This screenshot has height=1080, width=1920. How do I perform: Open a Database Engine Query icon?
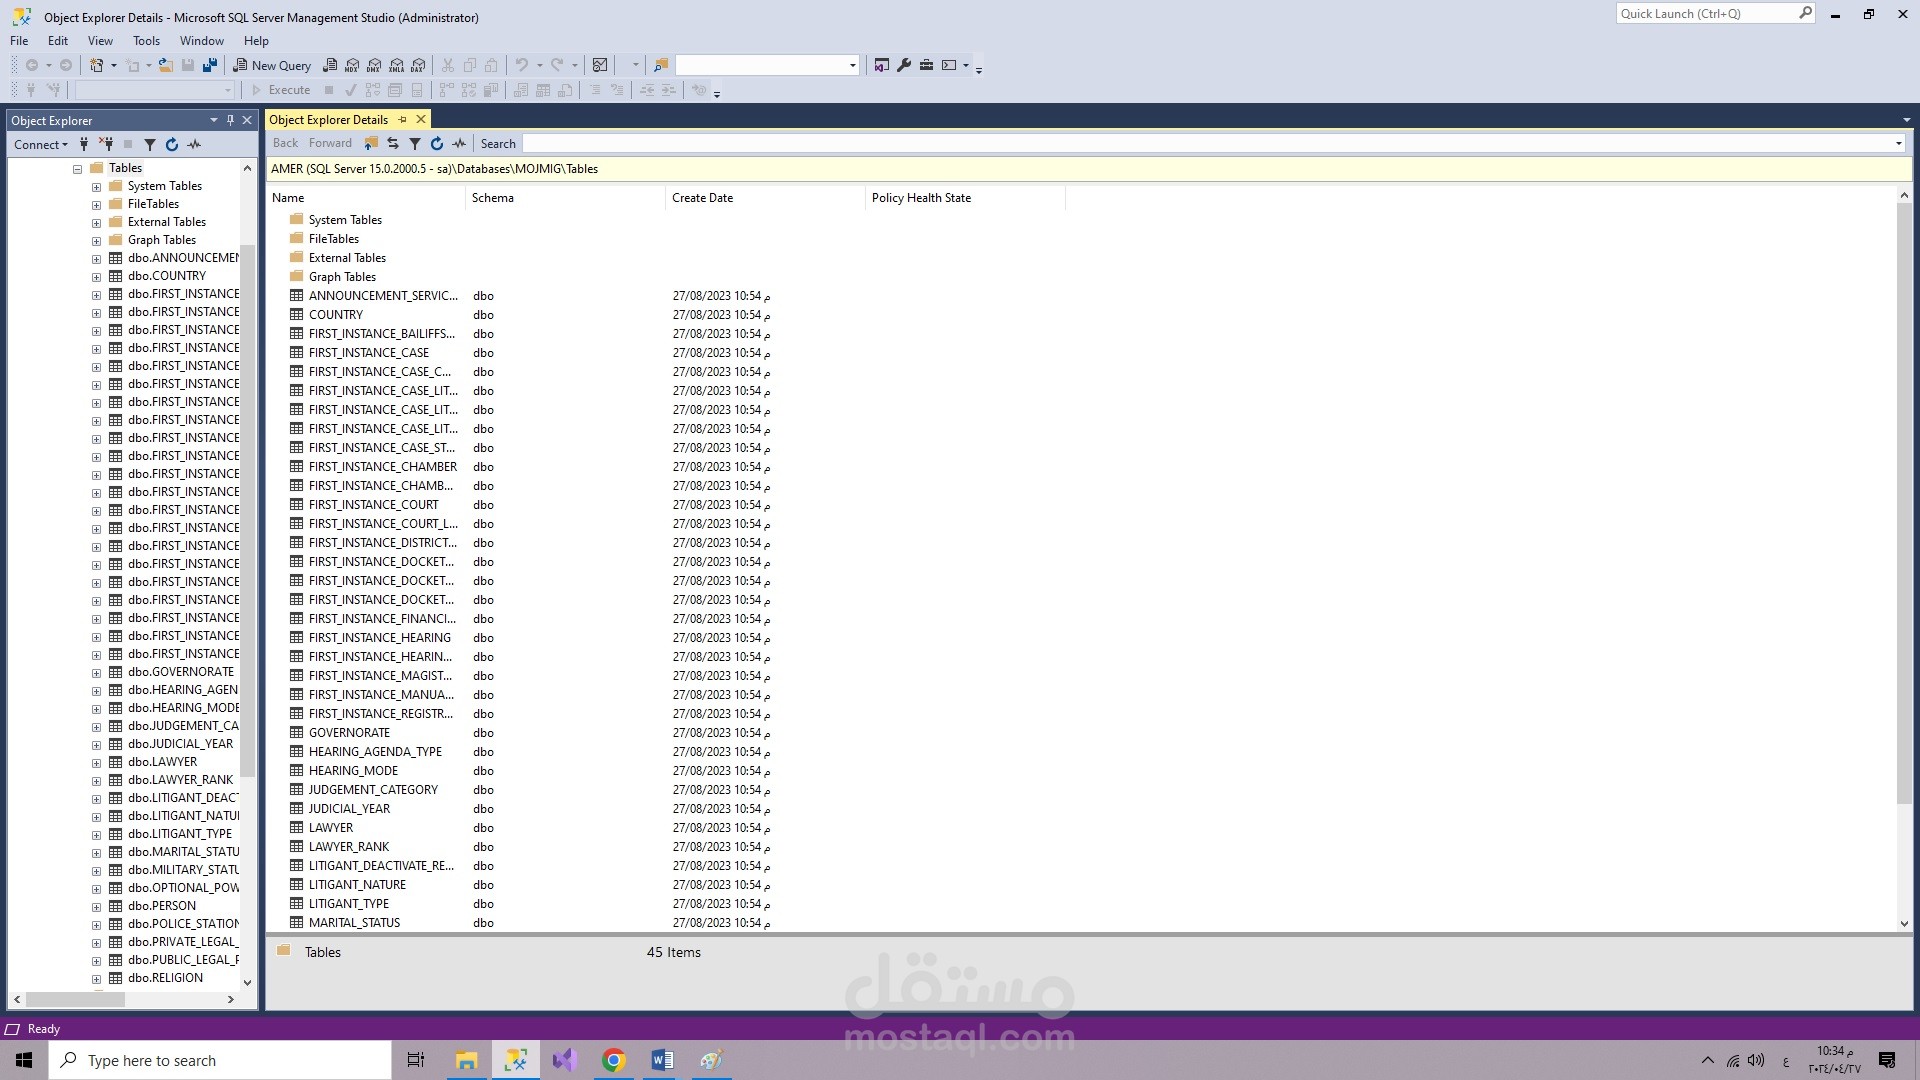tap(330, 65)
